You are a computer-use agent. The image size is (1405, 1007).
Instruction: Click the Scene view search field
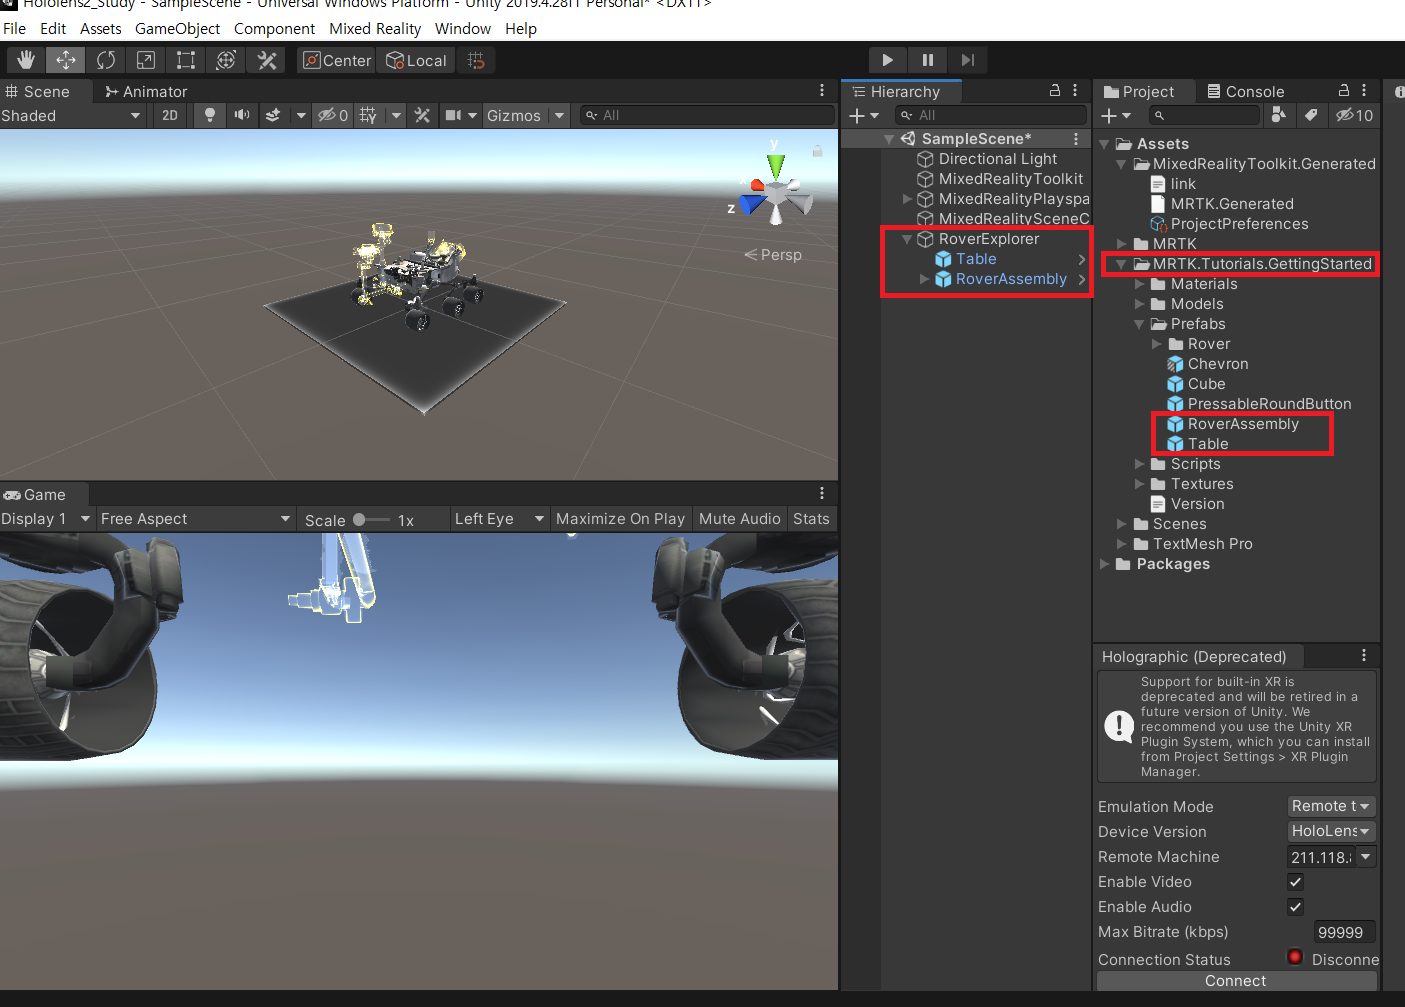tap(708, 115)
